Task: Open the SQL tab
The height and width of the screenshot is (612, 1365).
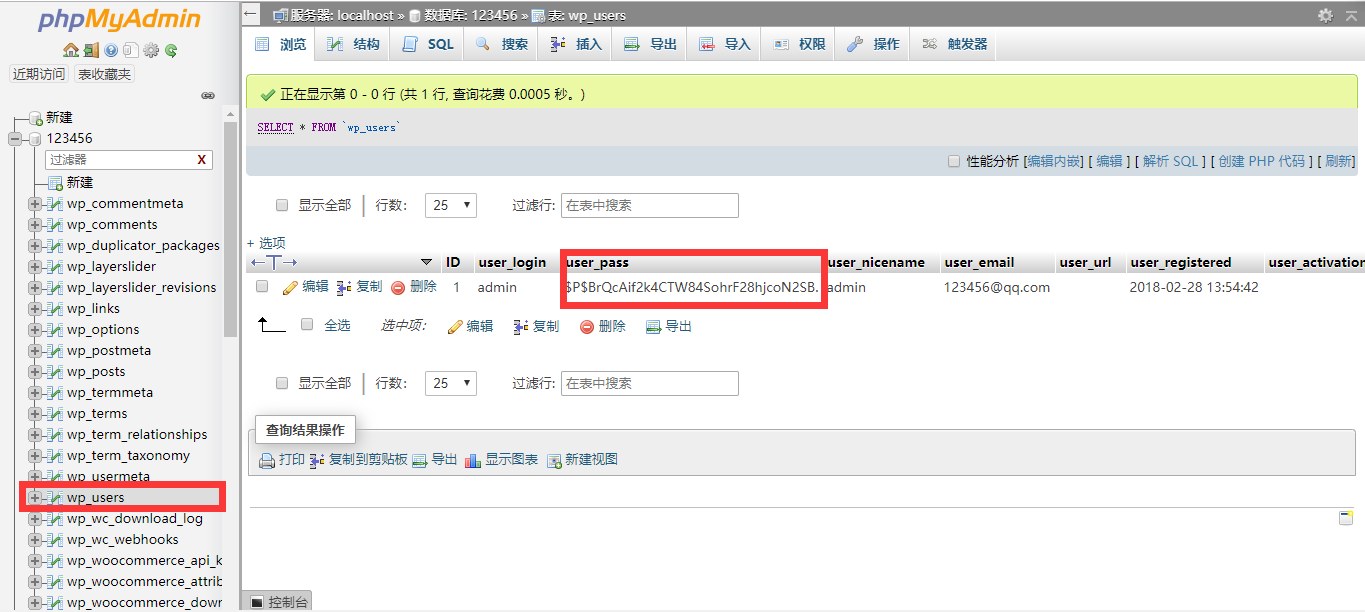Action: [427, 44]
